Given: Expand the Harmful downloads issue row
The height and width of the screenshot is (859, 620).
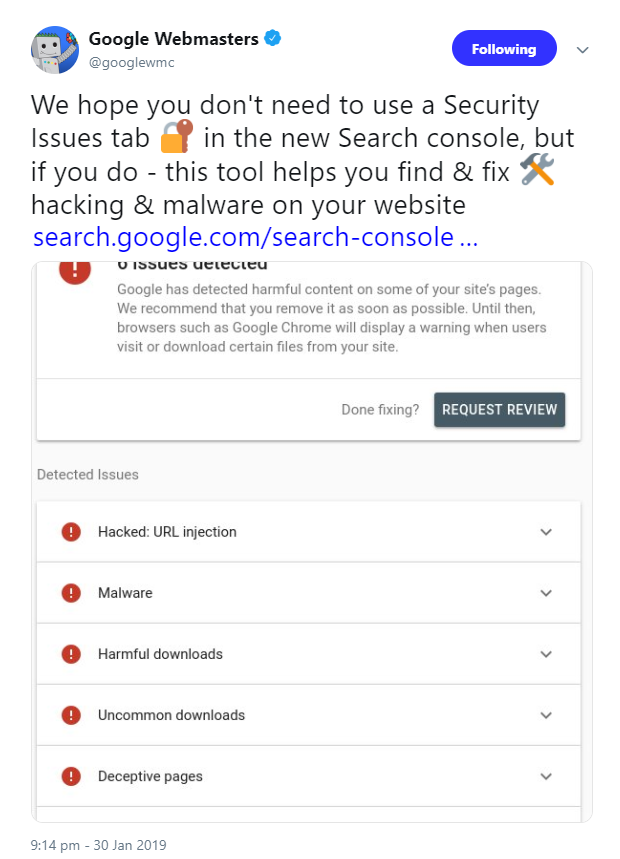Looking at the screenshot, I should (x=546, y=653).
